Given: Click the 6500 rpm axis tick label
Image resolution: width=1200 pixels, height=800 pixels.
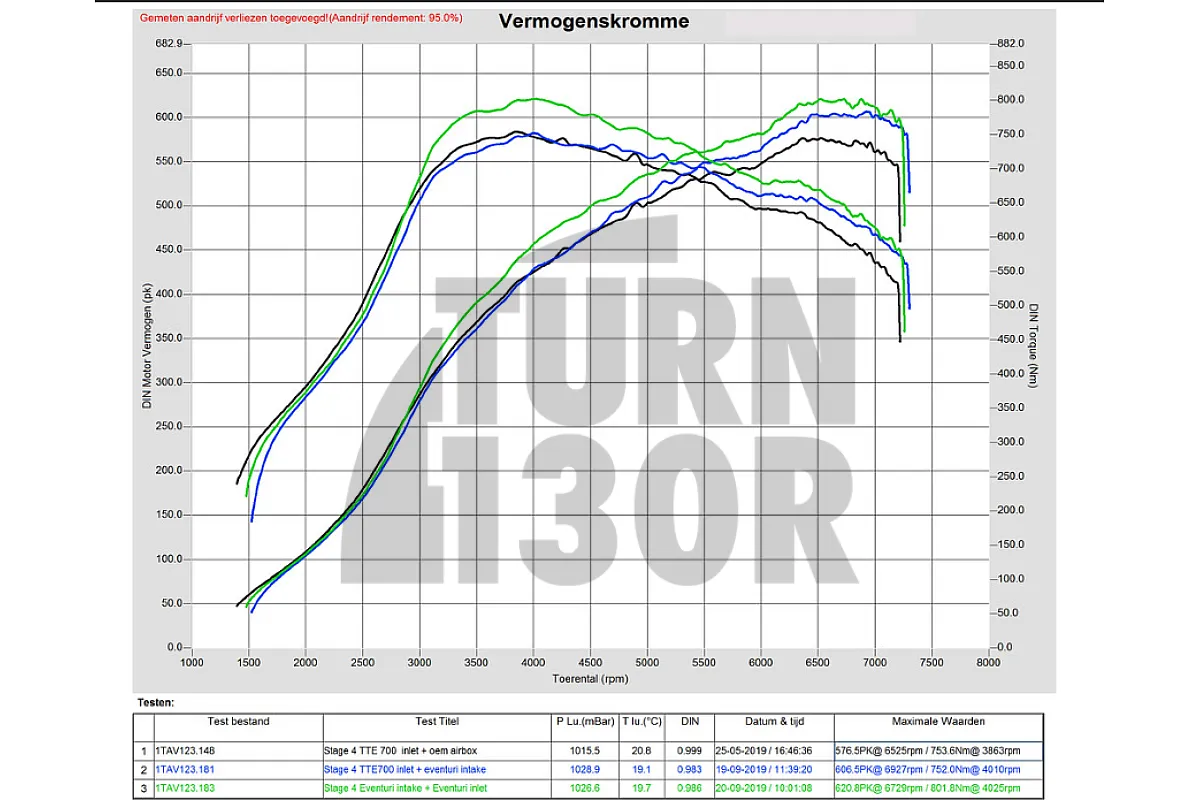Looking at the screenshot, I should click(818, 663).
